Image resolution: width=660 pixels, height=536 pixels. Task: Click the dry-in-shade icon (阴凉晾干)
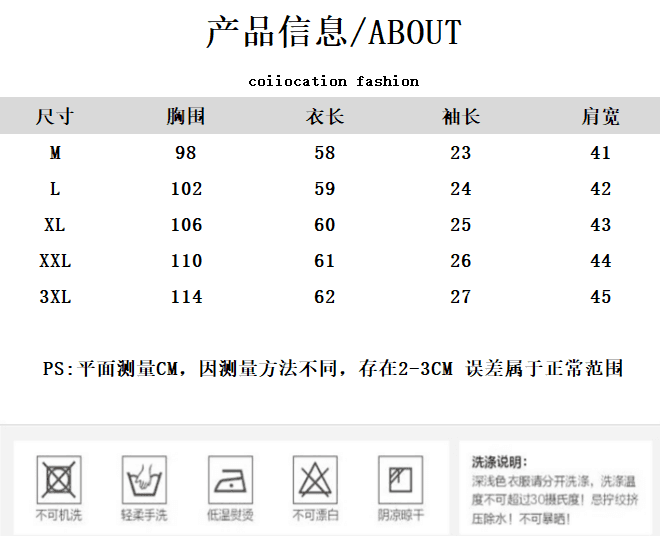tap(400, 480)
